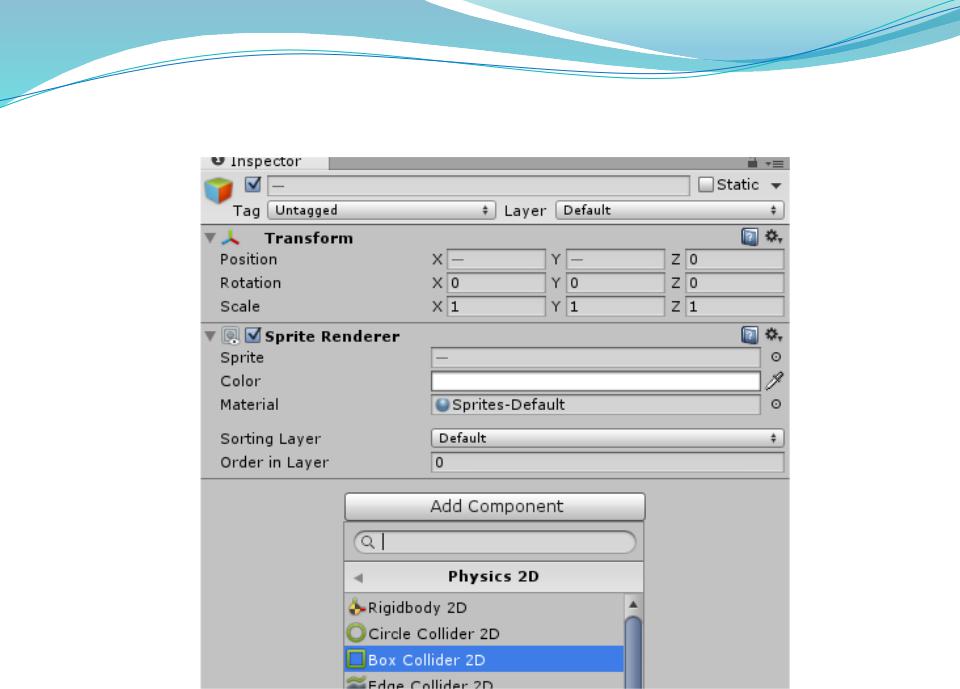Click the Scale Y field
The width and height of the screenshot is (960, 689).
(x=615, y=306)
